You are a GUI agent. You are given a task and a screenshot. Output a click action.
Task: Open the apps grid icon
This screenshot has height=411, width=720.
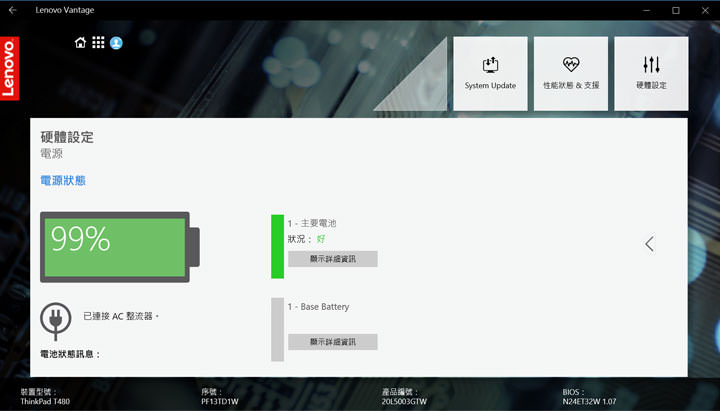click(98, 43)
